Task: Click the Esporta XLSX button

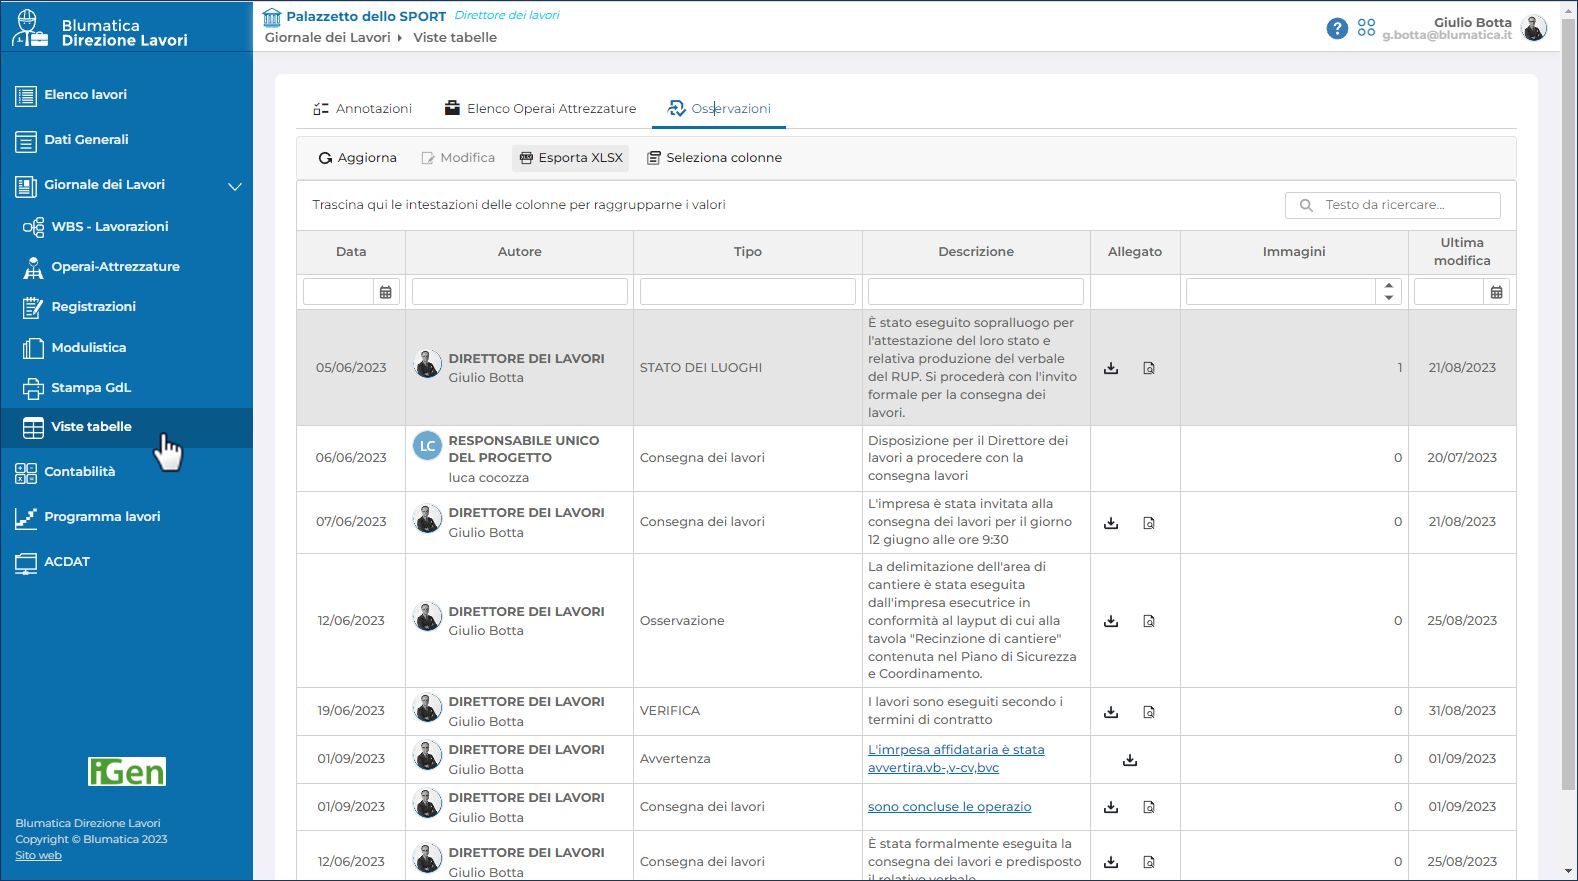Action: (x=570, y=158)
